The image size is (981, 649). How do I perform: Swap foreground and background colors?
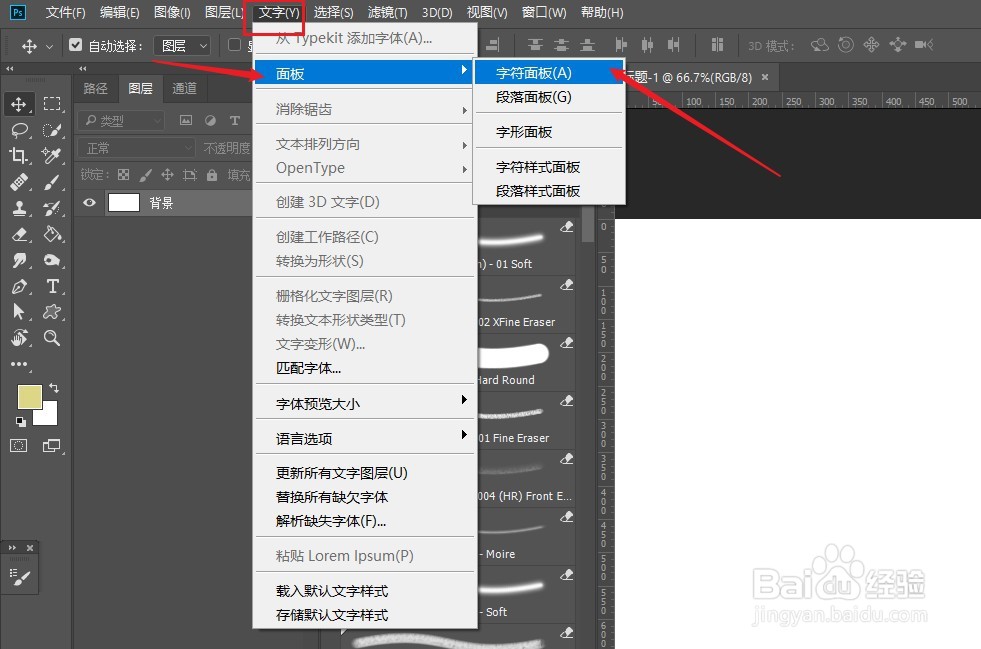(x=54, y=388)
